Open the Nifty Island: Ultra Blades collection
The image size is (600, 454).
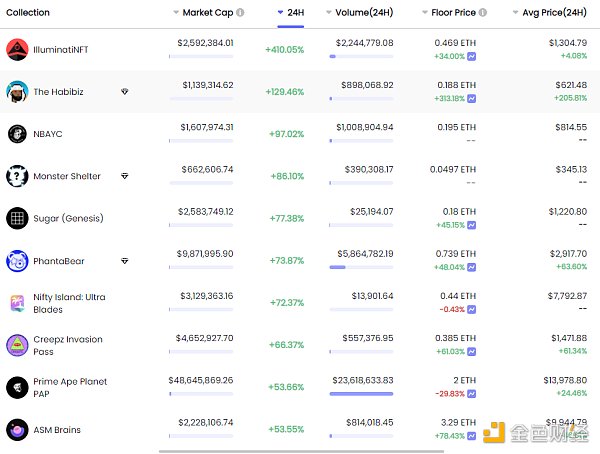point(68,303)
